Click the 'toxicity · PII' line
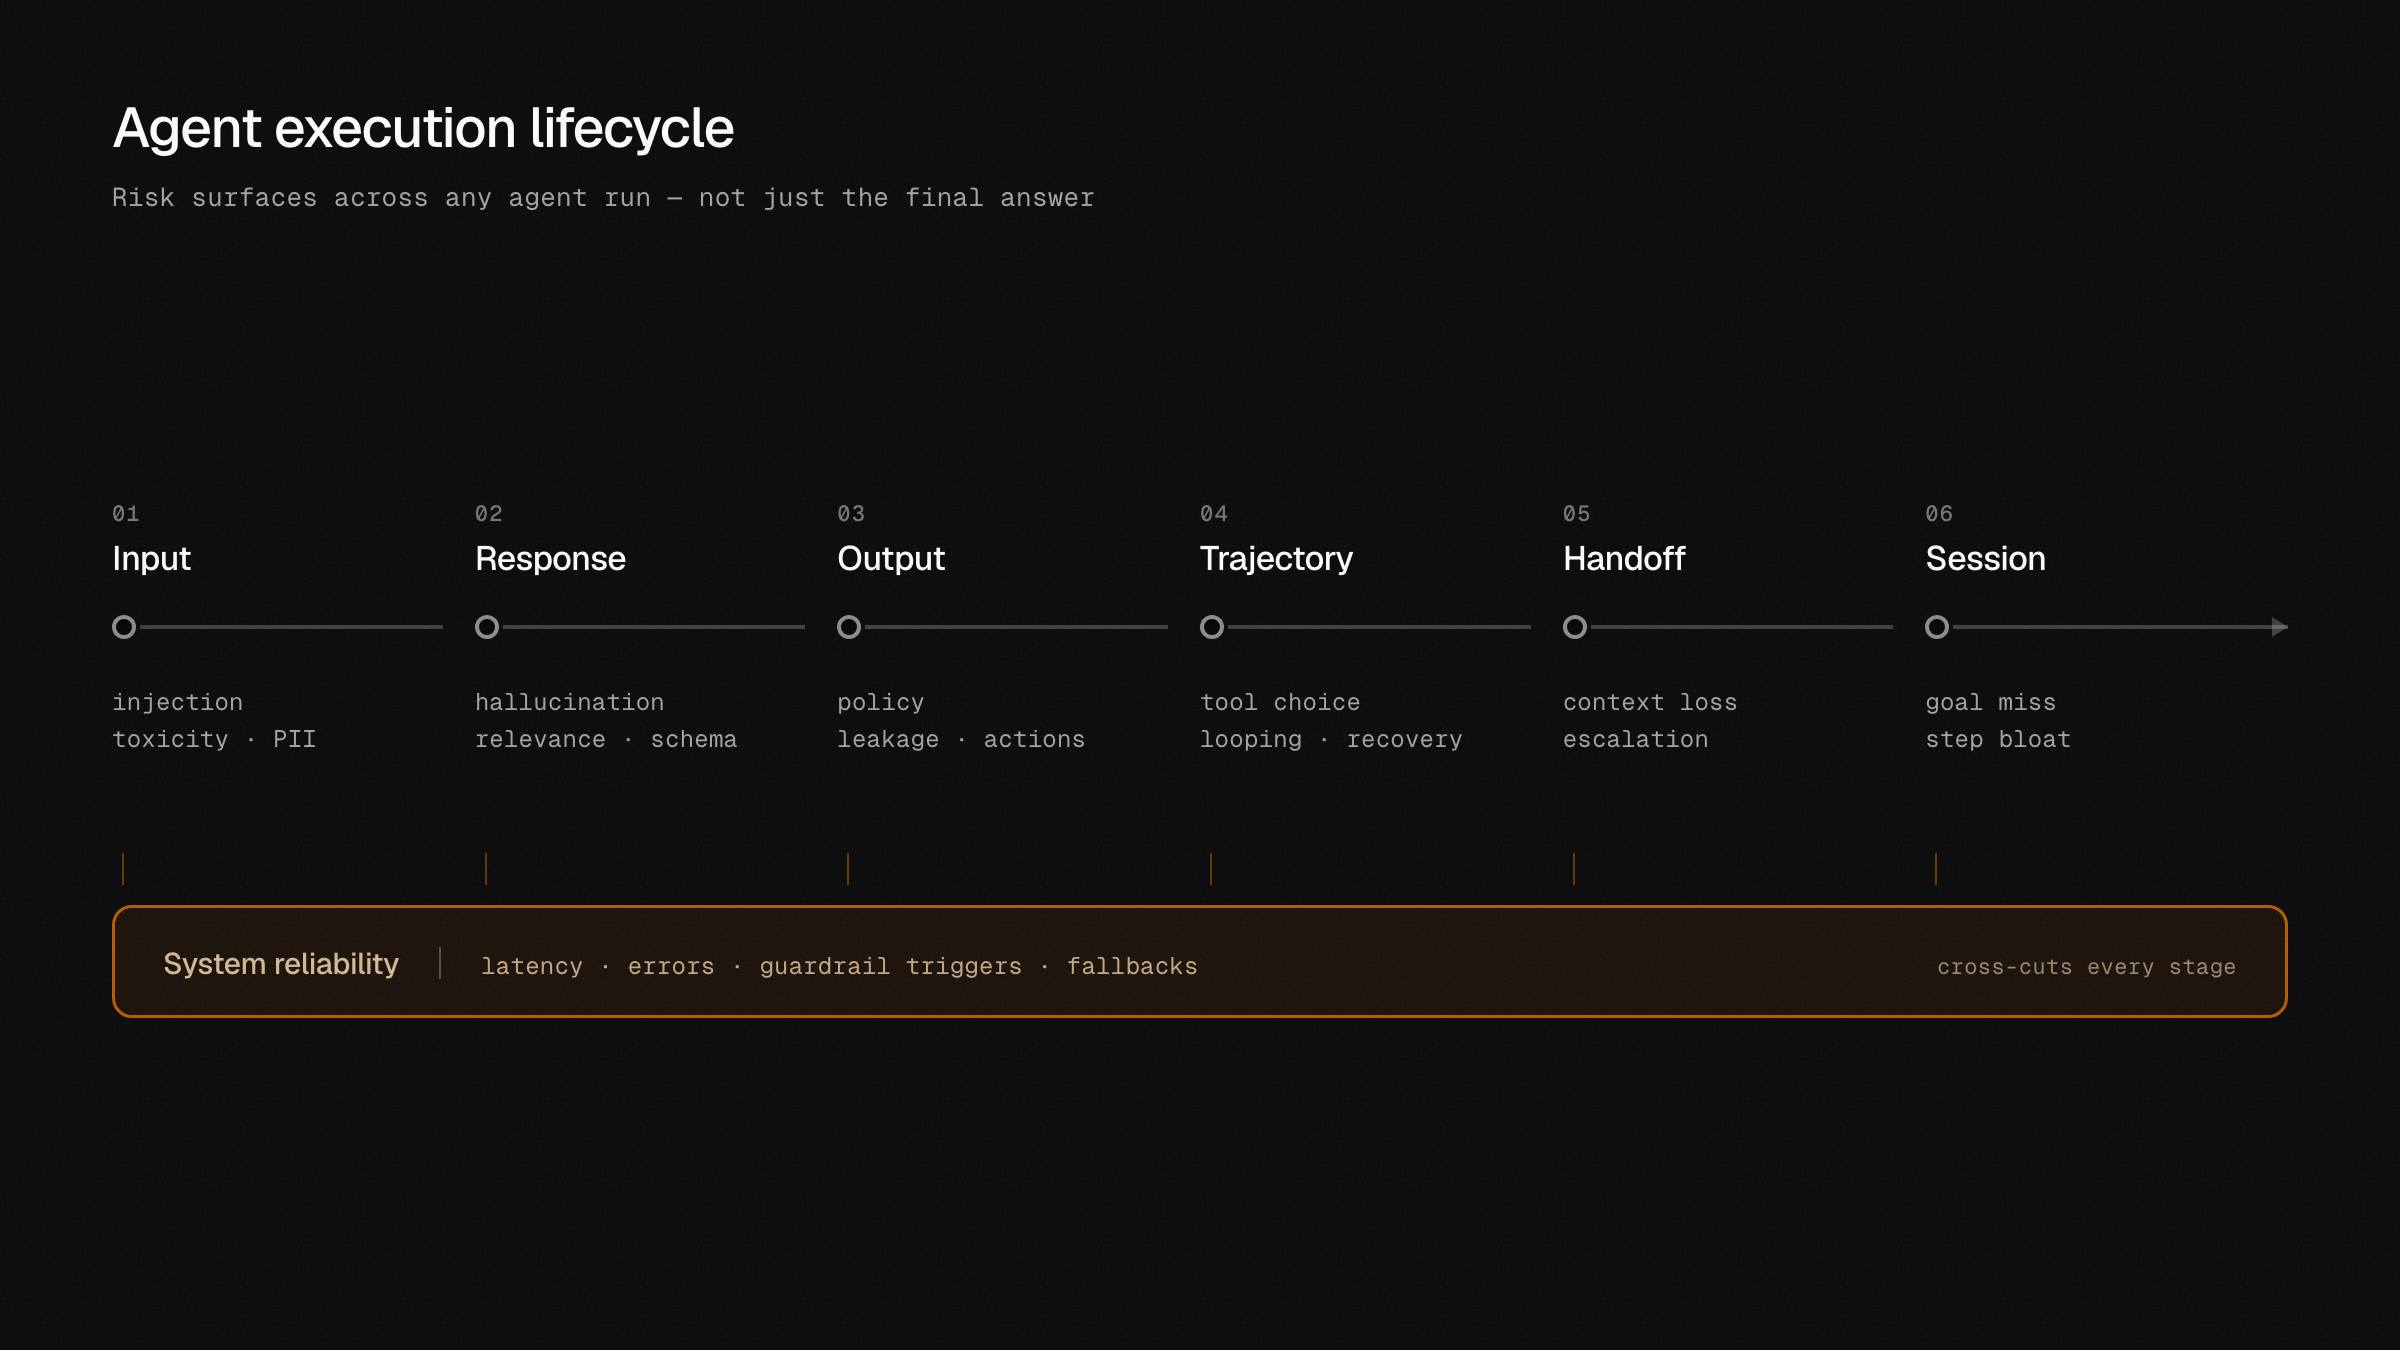The image size is (2400, 1350). (214, 740)
